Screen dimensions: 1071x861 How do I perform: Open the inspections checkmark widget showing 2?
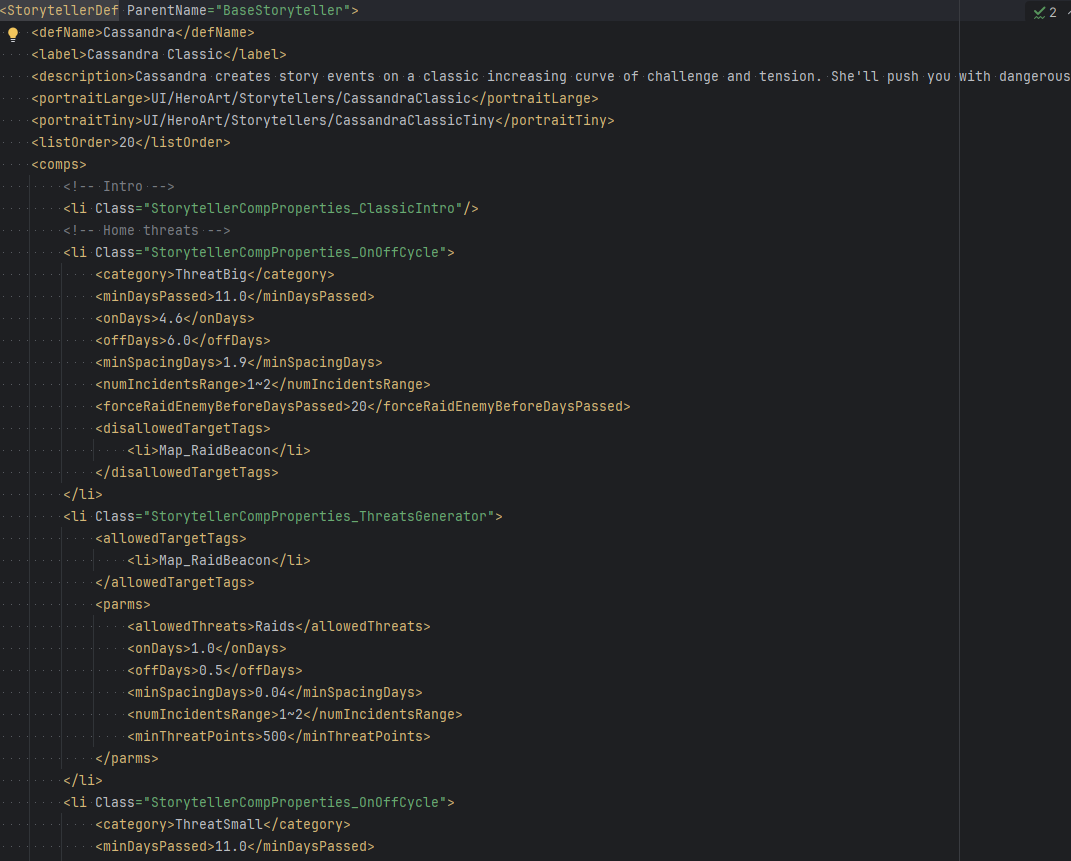(x=1045, y=12)
